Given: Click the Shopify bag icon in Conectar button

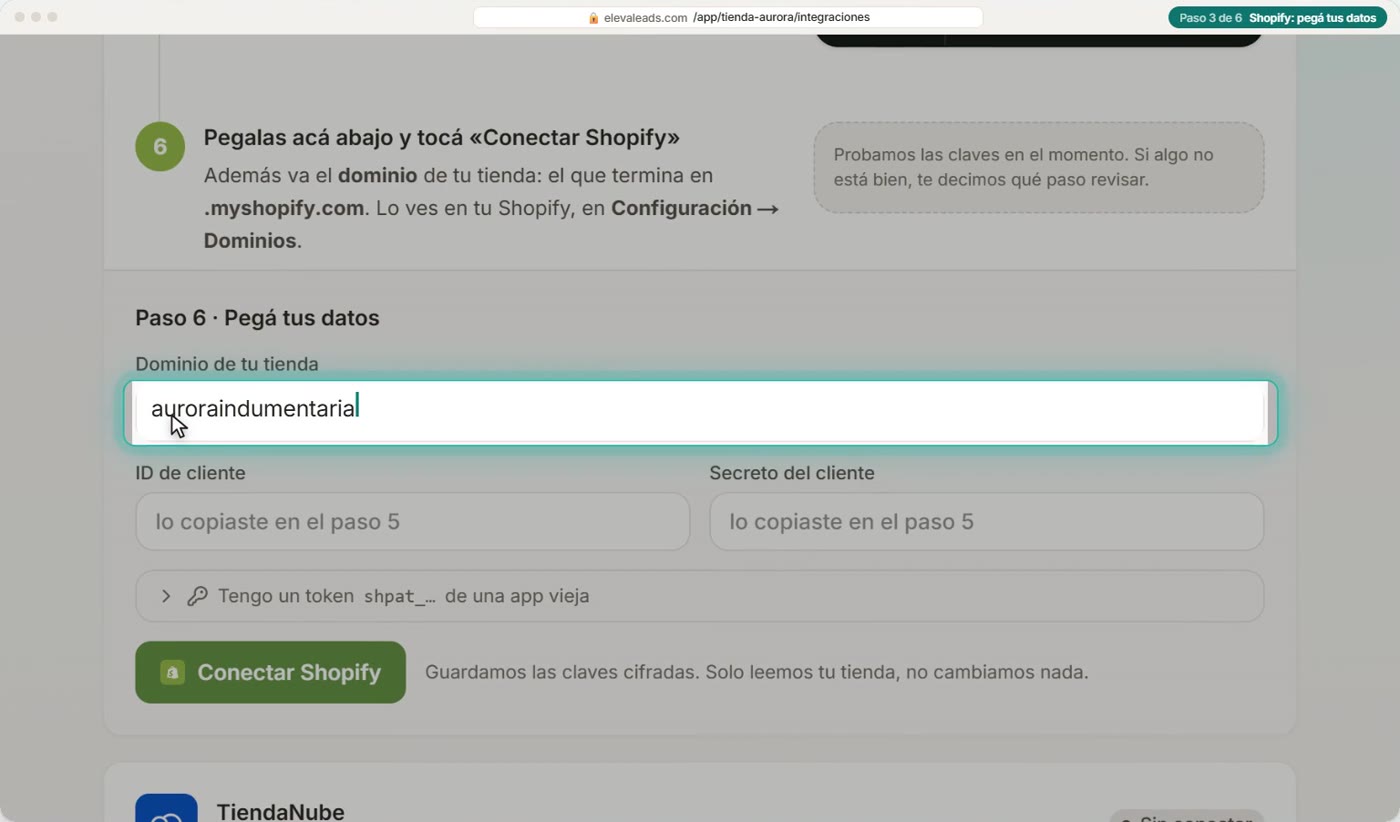Looking at the screenshot, I should 172,672.
